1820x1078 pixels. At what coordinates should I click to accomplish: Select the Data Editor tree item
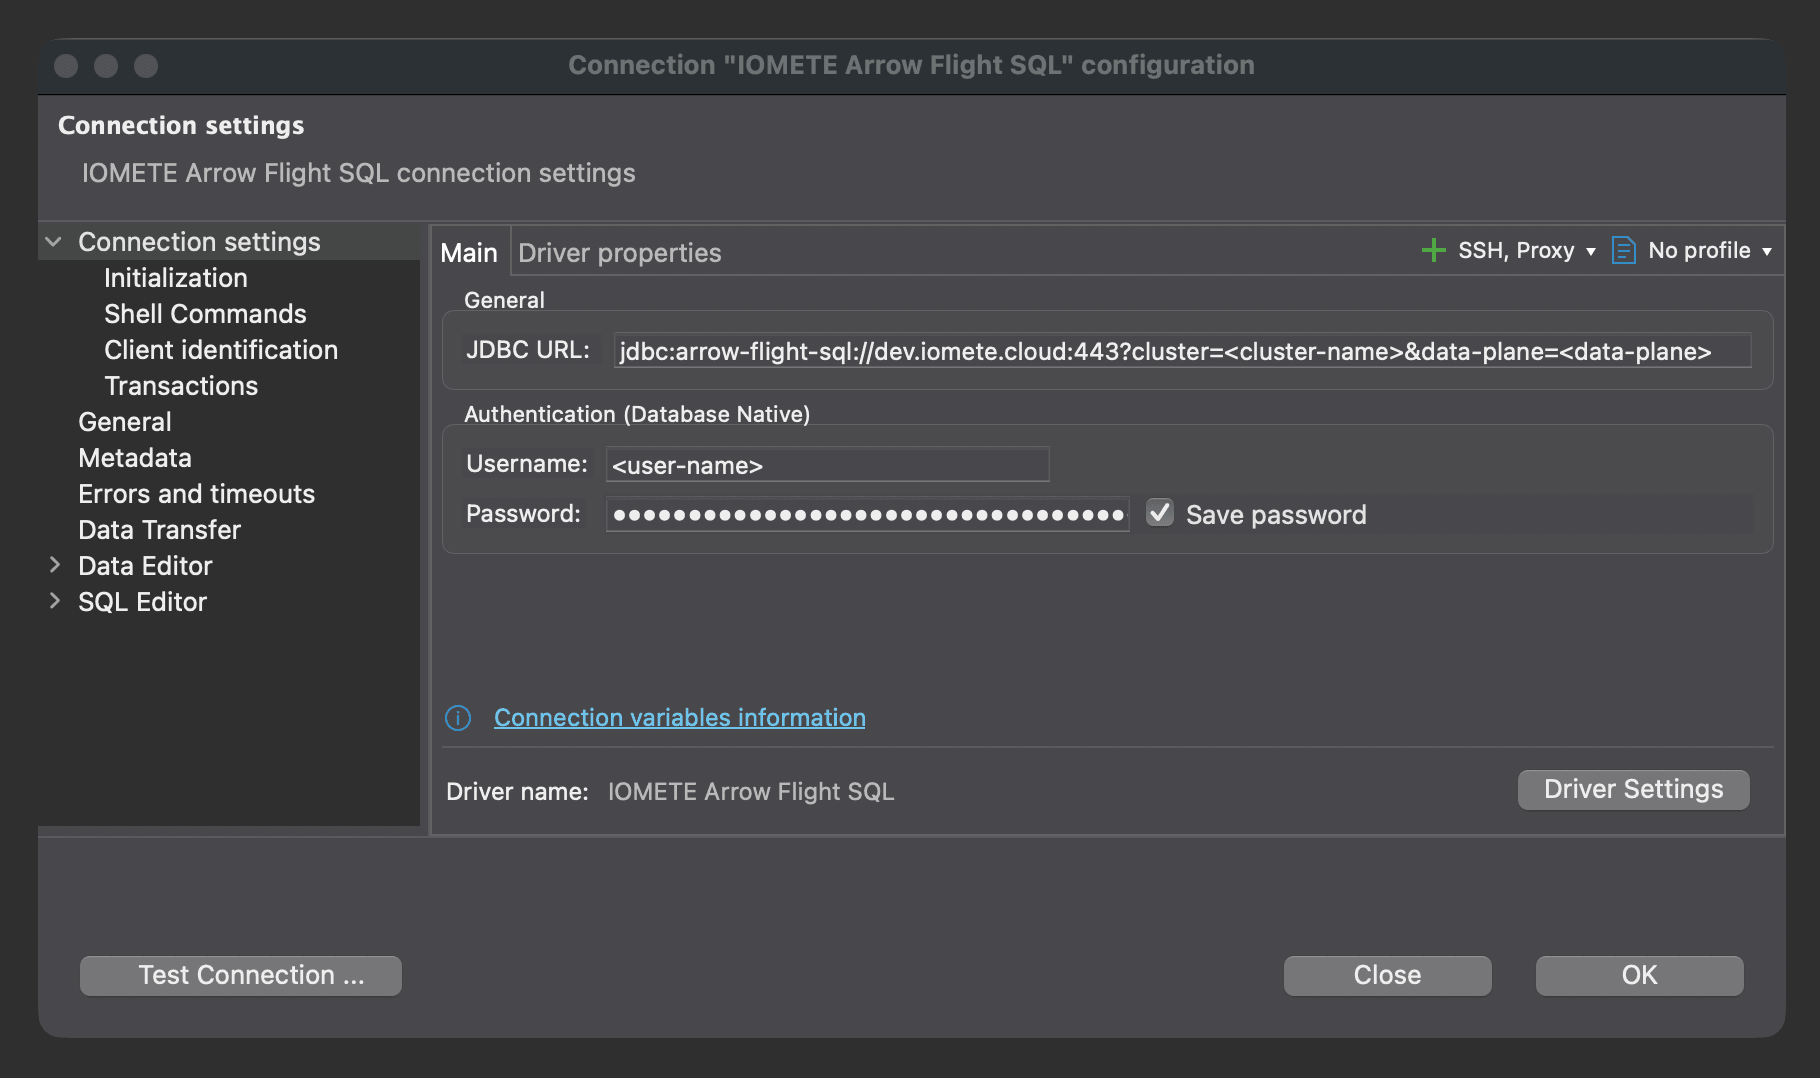[145, 566]
